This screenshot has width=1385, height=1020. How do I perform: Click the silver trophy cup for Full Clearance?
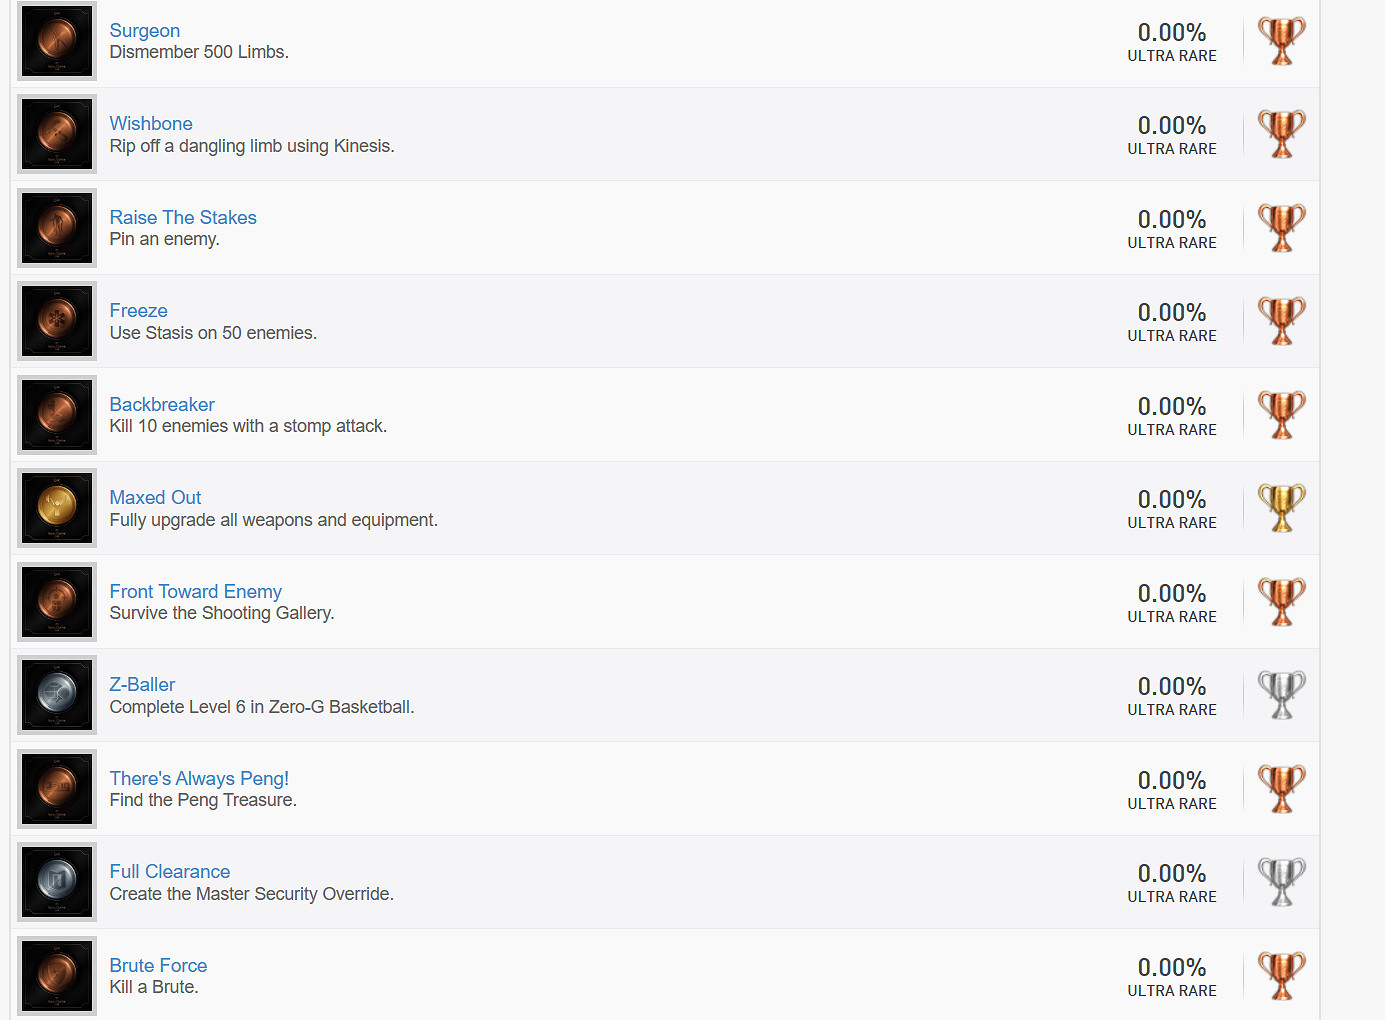coord(1281,882)
